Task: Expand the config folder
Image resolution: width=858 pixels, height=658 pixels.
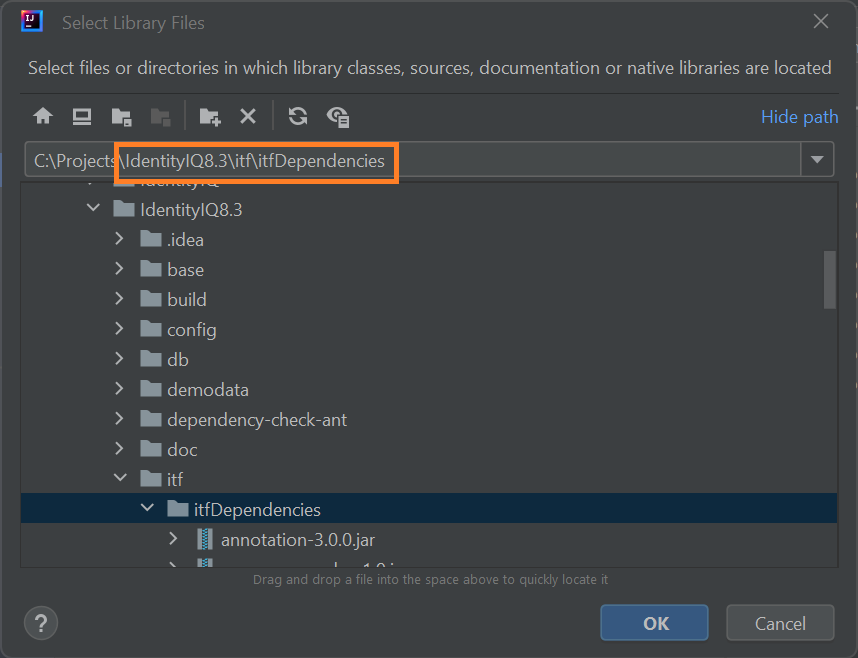Action: (x=119, y=329)
